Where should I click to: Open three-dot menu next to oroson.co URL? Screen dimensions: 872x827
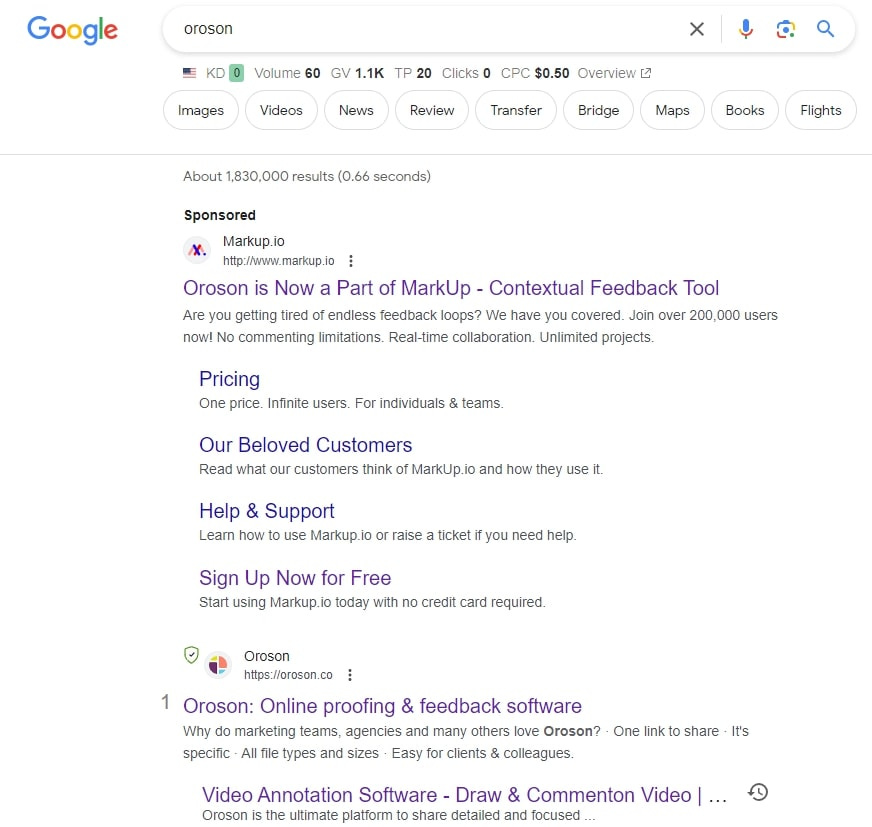pos(350,675)
